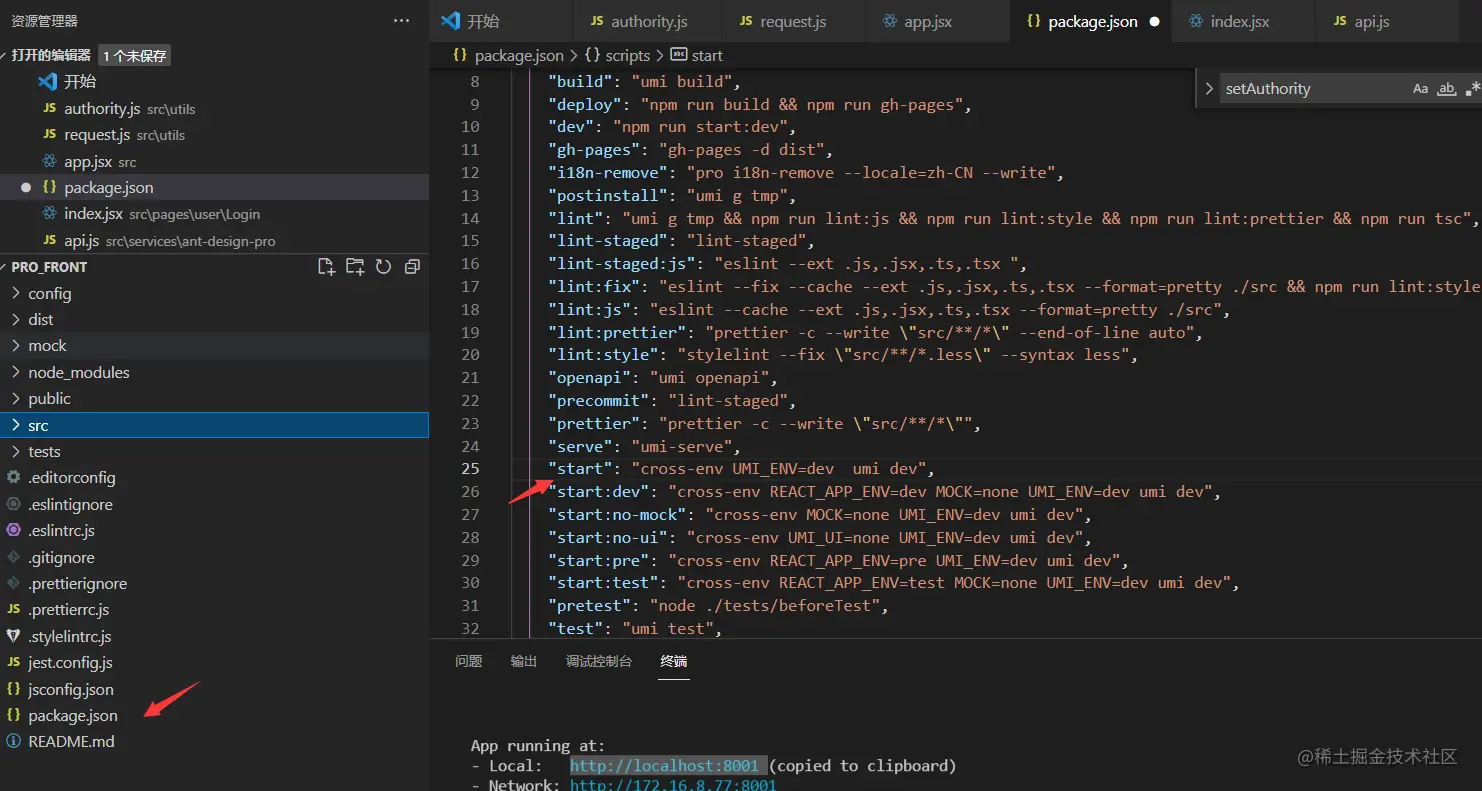Click the 1 个未保存 unsaved badge
Image resolution: width=1482 pixels, height=791 pixels.
coord(134,56)
